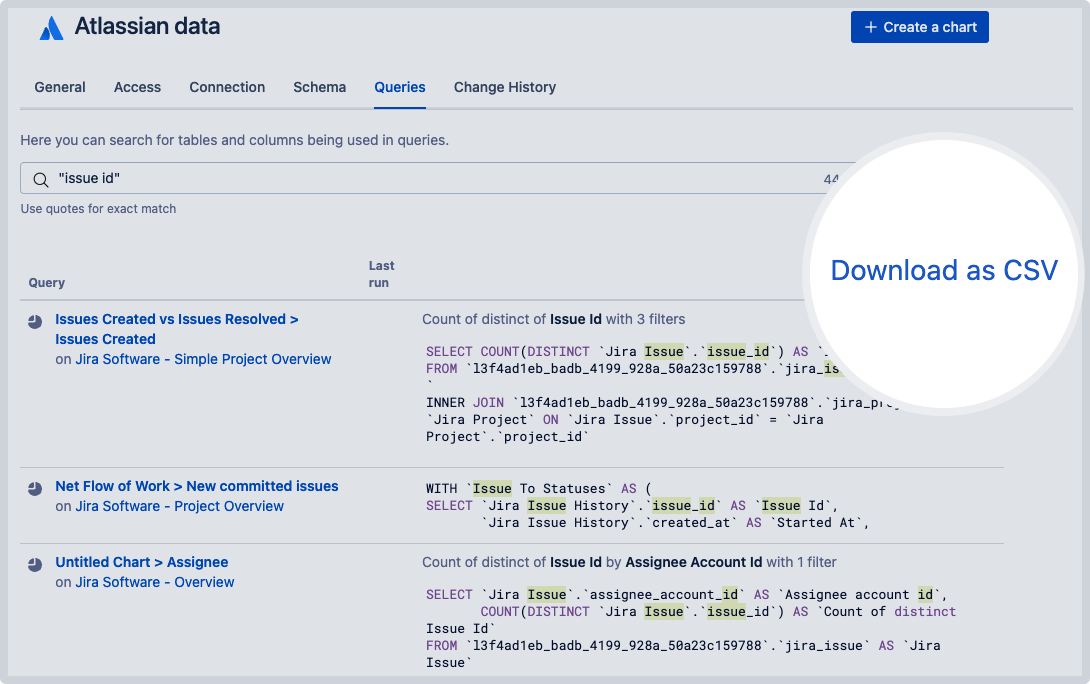Viewport: 1090px width, 684px height.
Task: Click chart icon beside Net Flow of Work
Action: 35,489
